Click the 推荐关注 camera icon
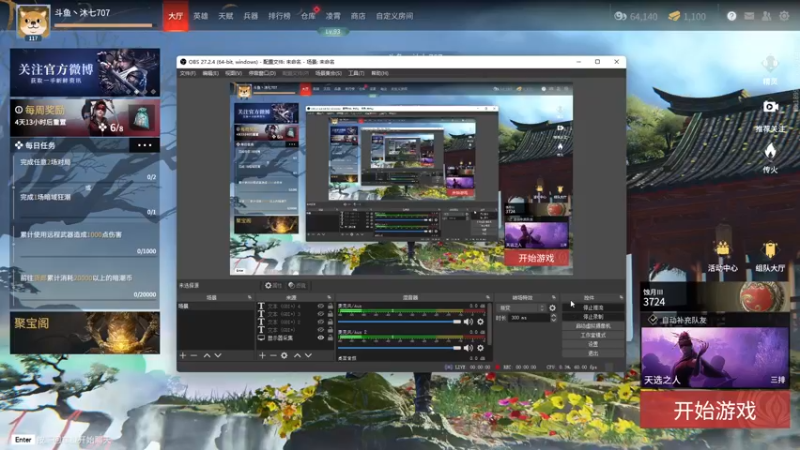 (x=770, y=107)
